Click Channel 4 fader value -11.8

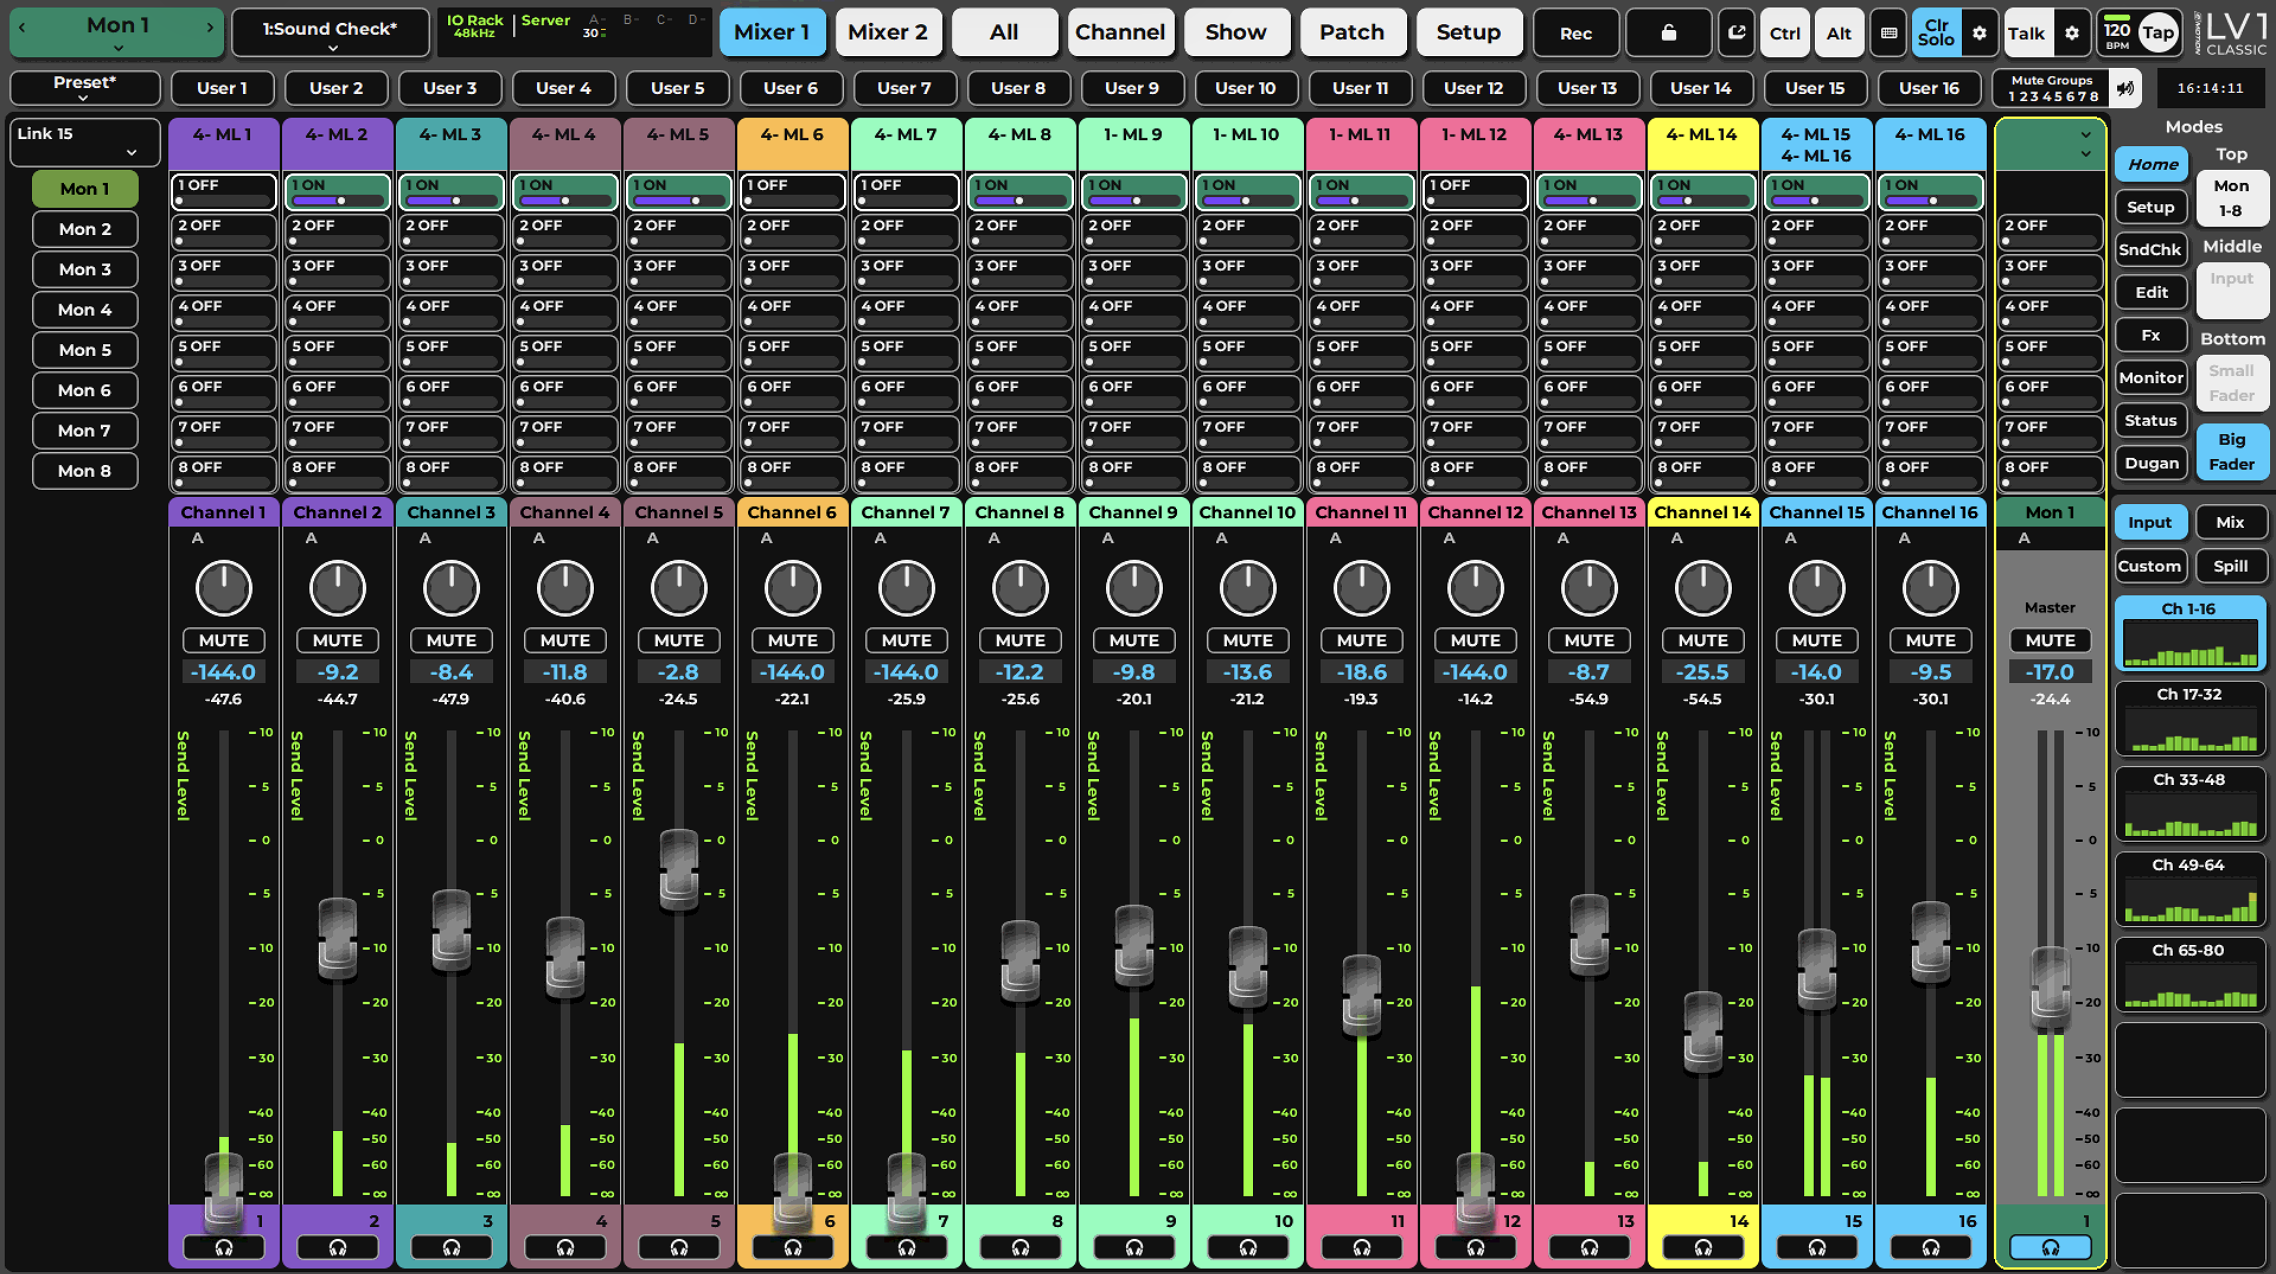(565, 672)
